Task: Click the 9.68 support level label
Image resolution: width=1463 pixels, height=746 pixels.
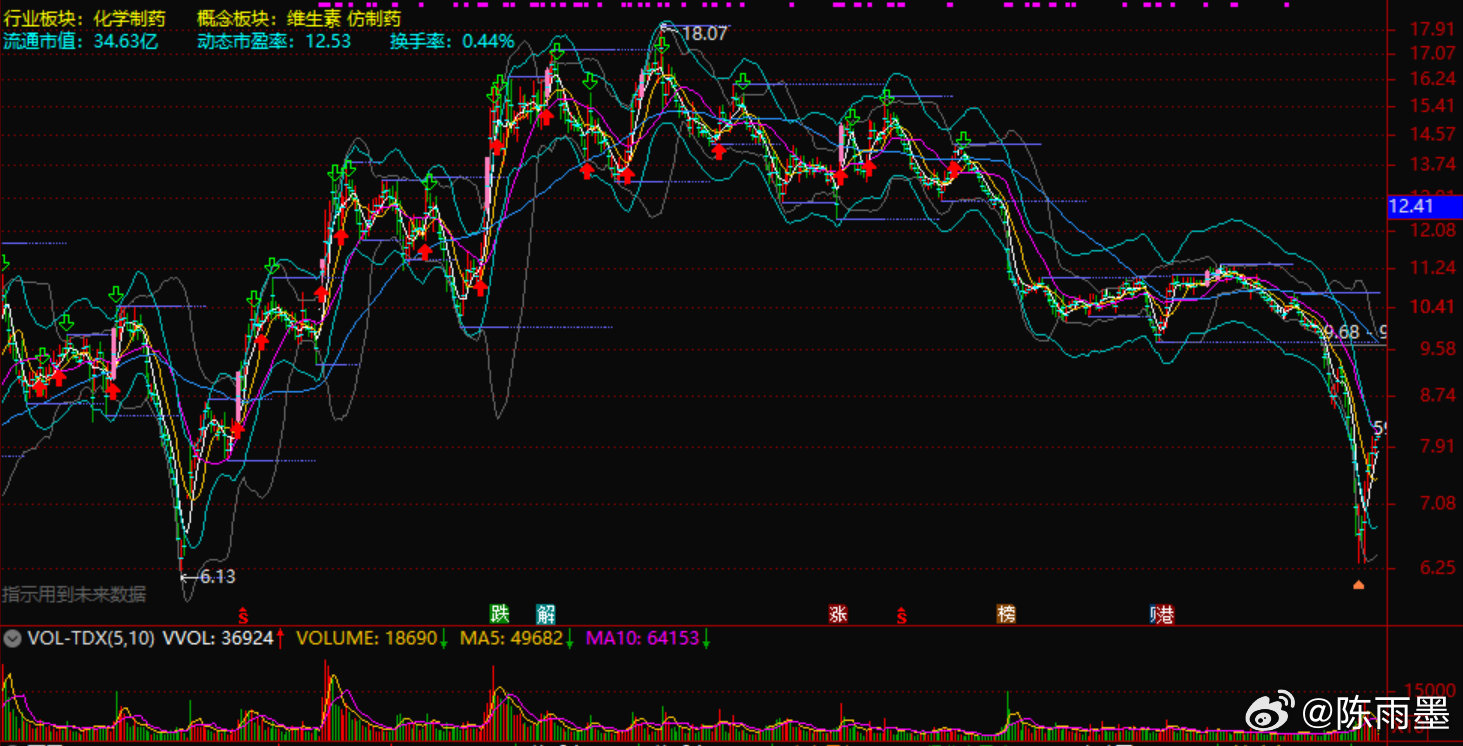Action: coord(1341,332)
